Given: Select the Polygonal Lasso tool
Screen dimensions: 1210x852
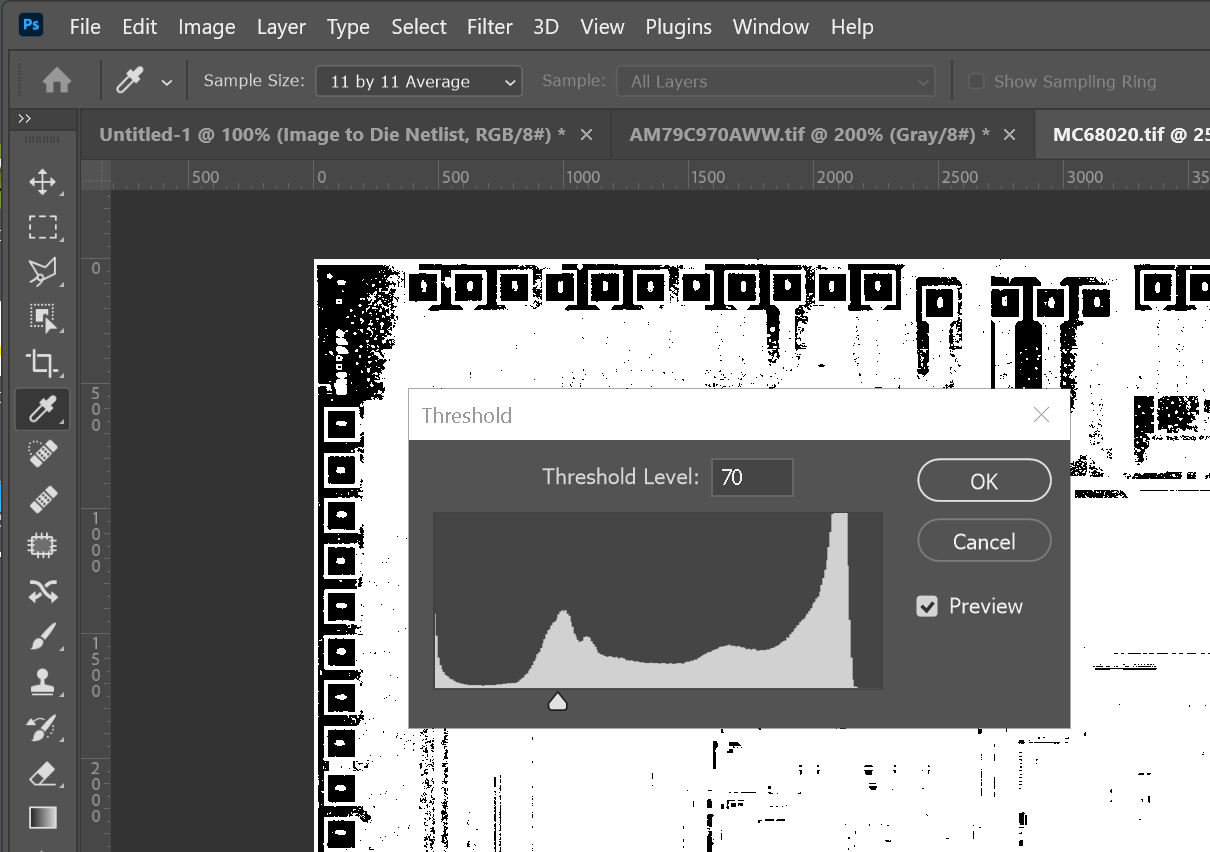Looking at the screenshot, I should pyautogui.click(x=42, y=272).
